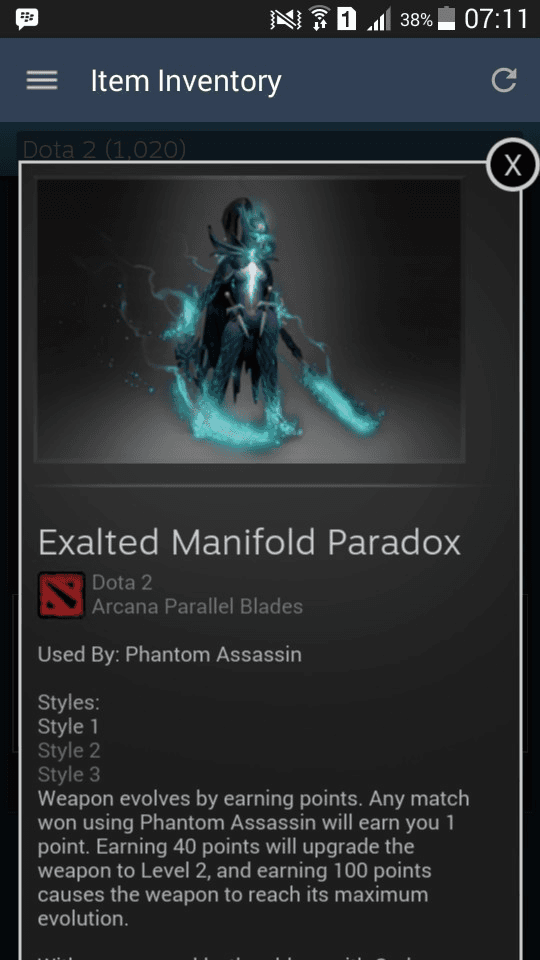The width and height of the screenshot is (540, 960).
Task: Select Style 2 of the arcana
Action: (69, 750)
